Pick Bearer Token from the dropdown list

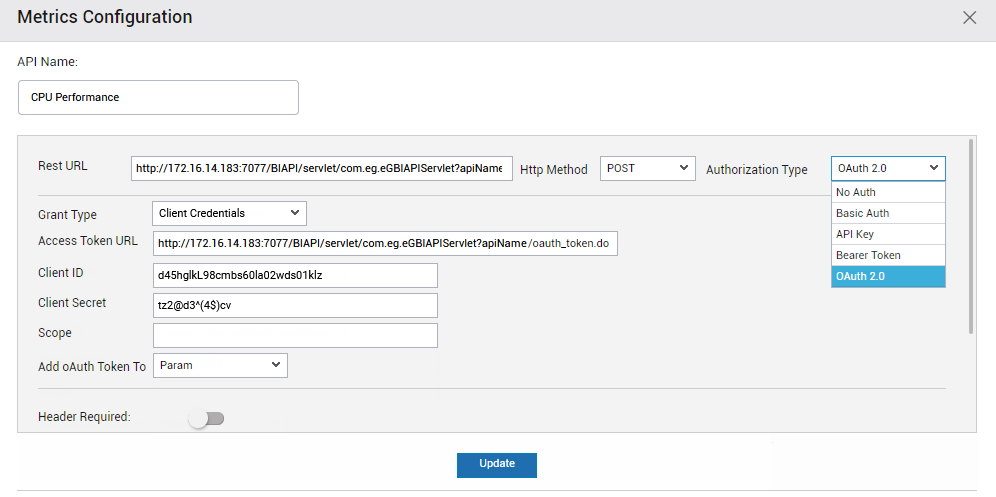point(888,255)
